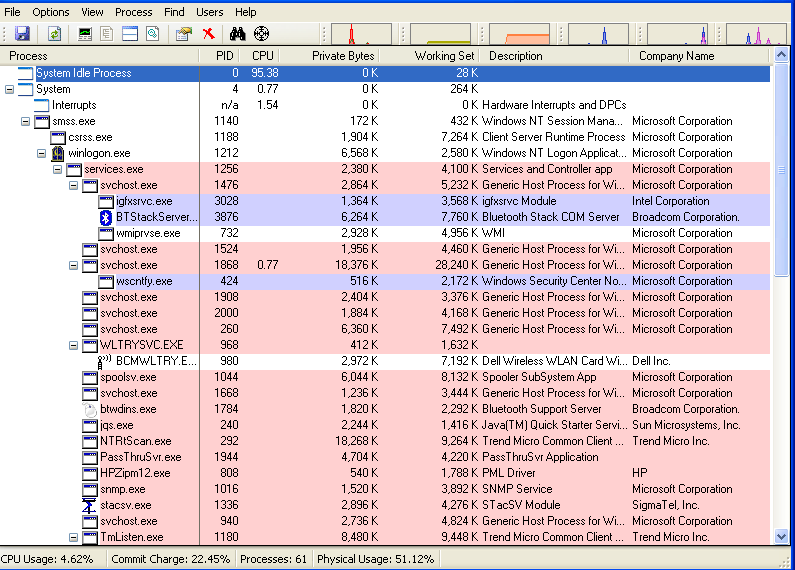Click the wireless icon of BCMWLTRY.E...
This screenshot has width=795, height=570.
click(105, 361)
